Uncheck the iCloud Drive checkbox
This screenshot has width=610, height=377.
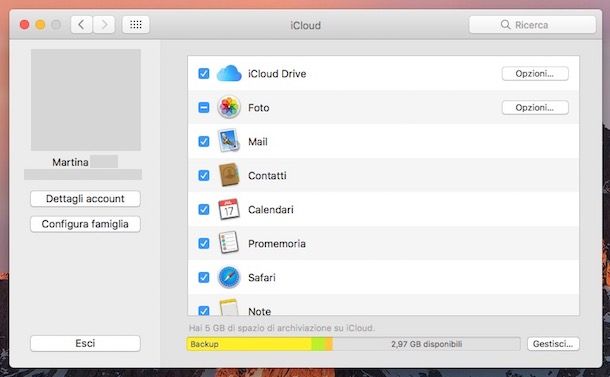pos(204,74)
